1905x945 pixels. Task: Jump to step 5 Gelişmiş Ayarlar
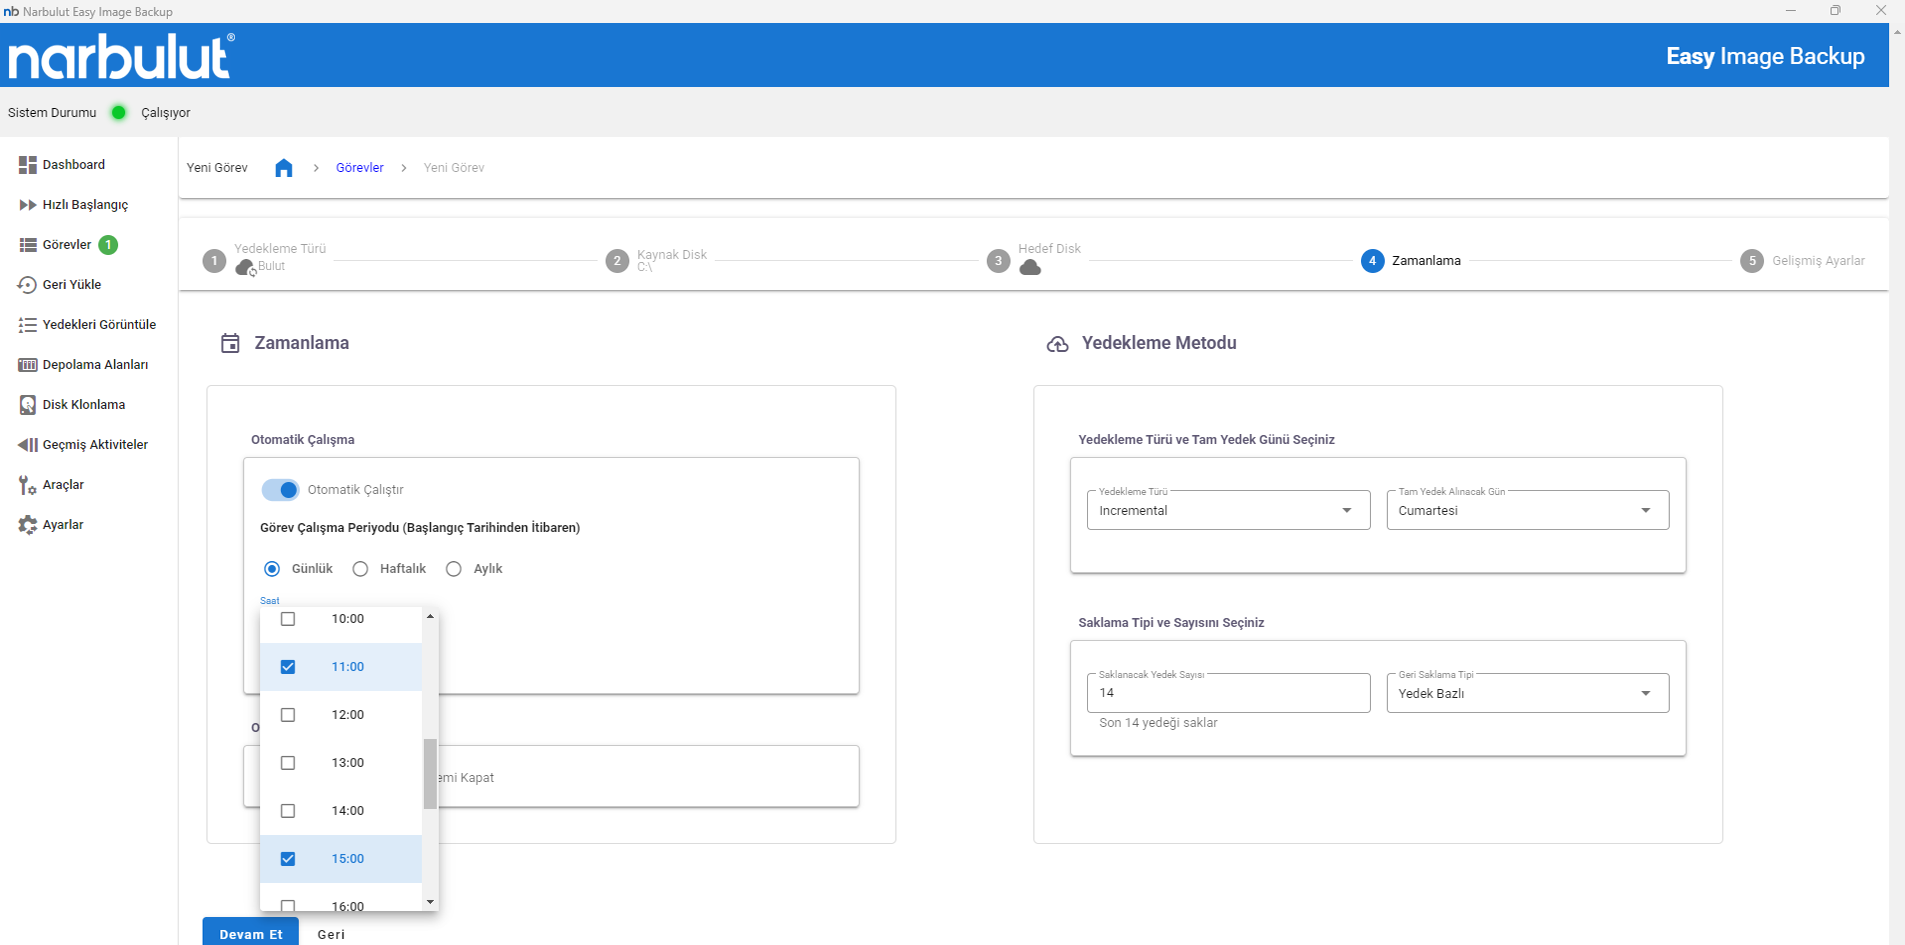tap(1752, 261)
